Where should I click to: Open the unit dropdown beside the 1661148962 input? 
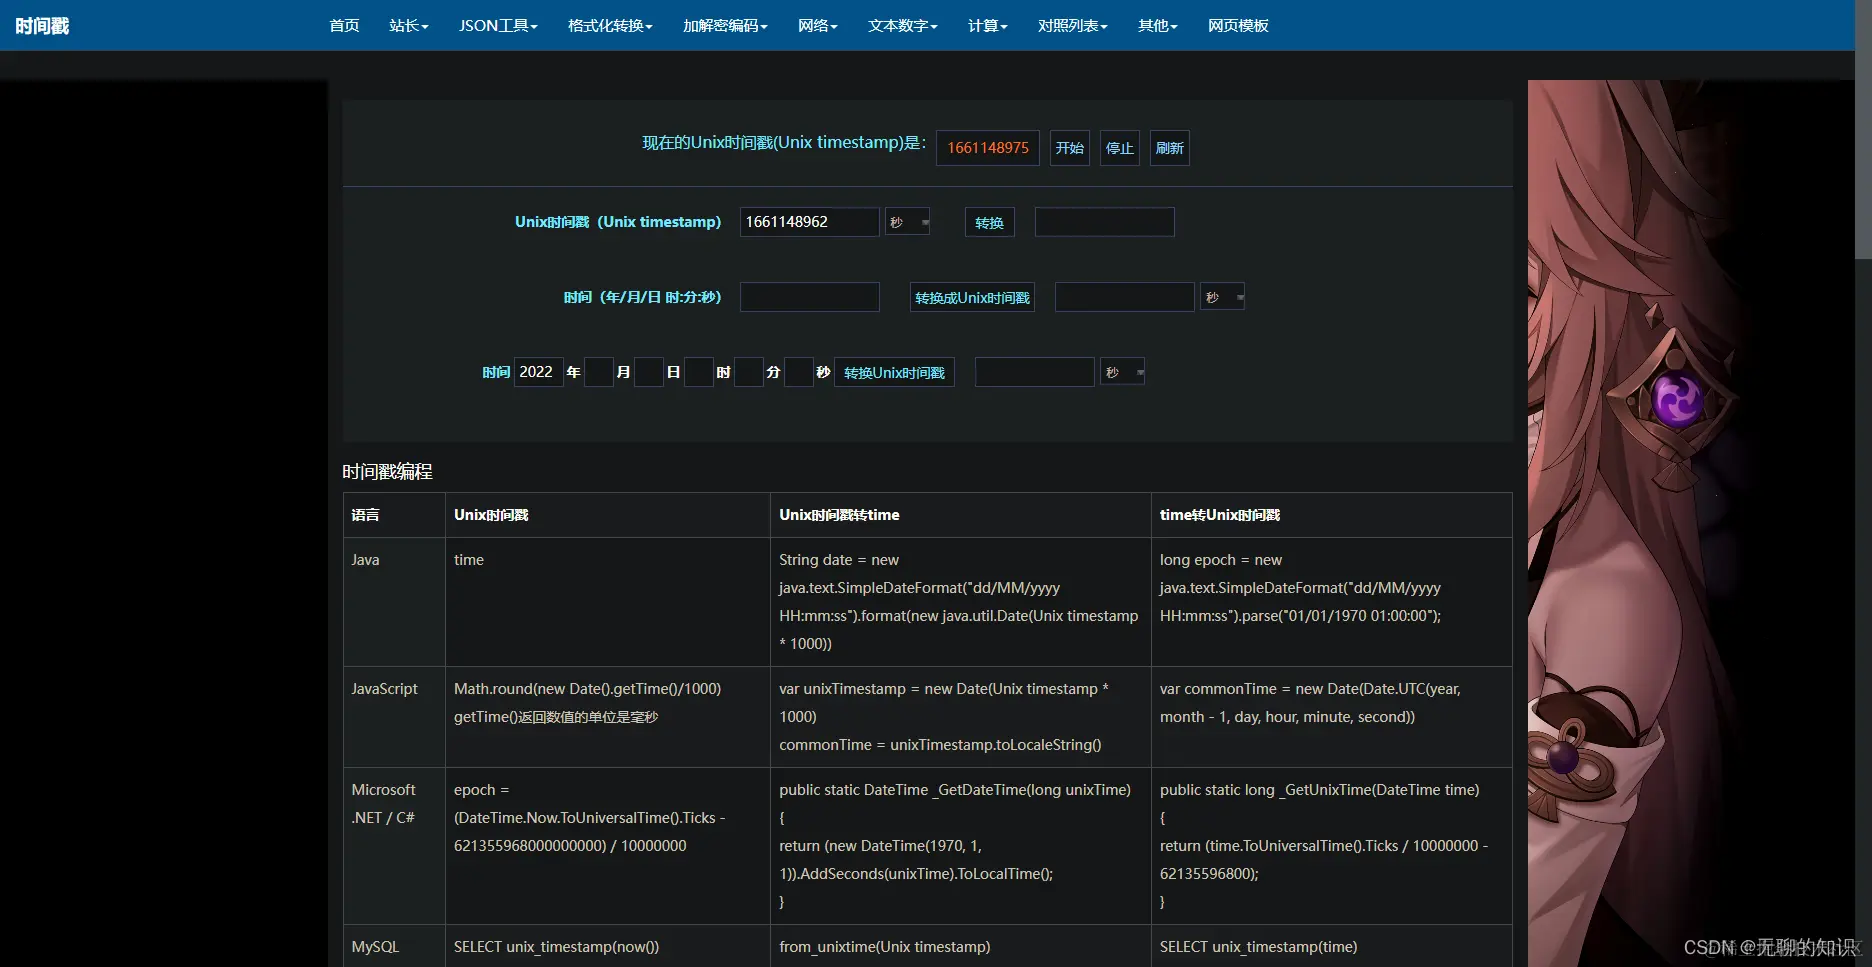[908, 222]
